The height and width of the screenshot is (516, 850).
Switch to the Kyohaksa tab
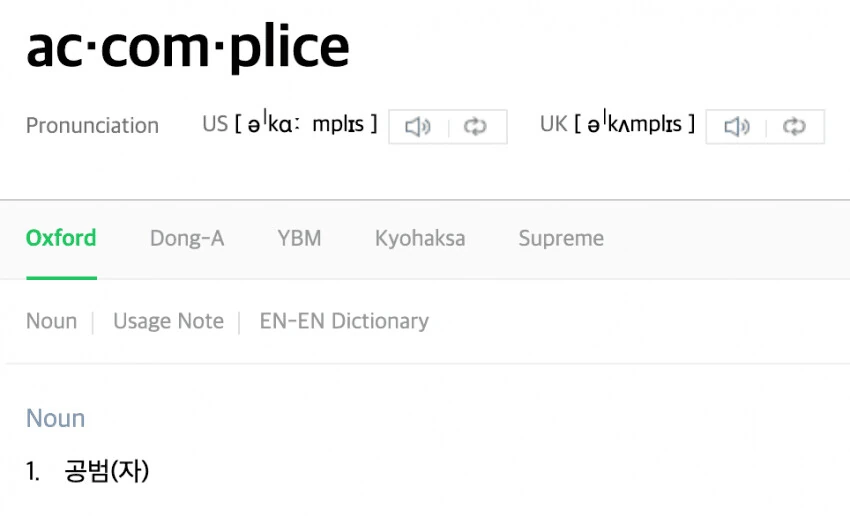point(420,238)
